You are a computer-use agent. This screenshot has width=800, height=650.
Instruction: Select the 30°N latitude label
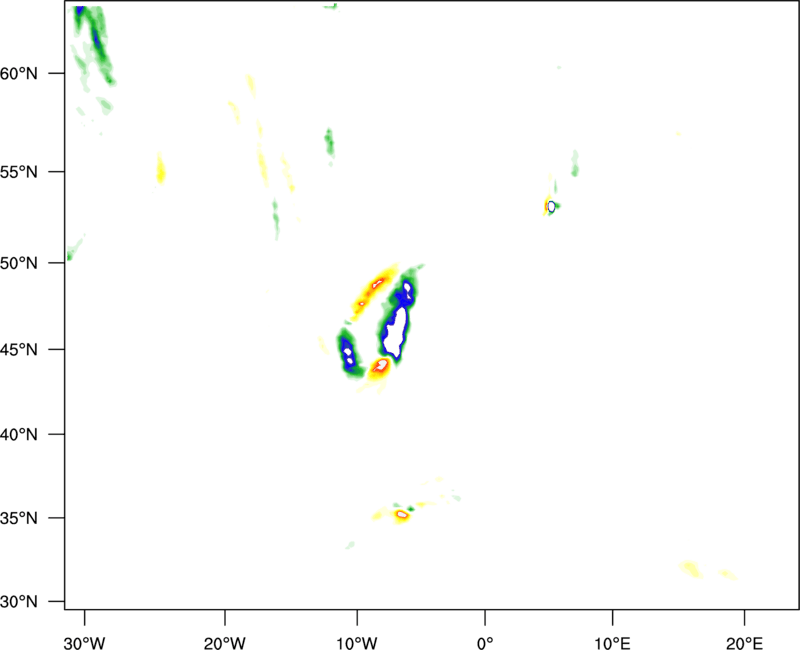coord(19,602)
